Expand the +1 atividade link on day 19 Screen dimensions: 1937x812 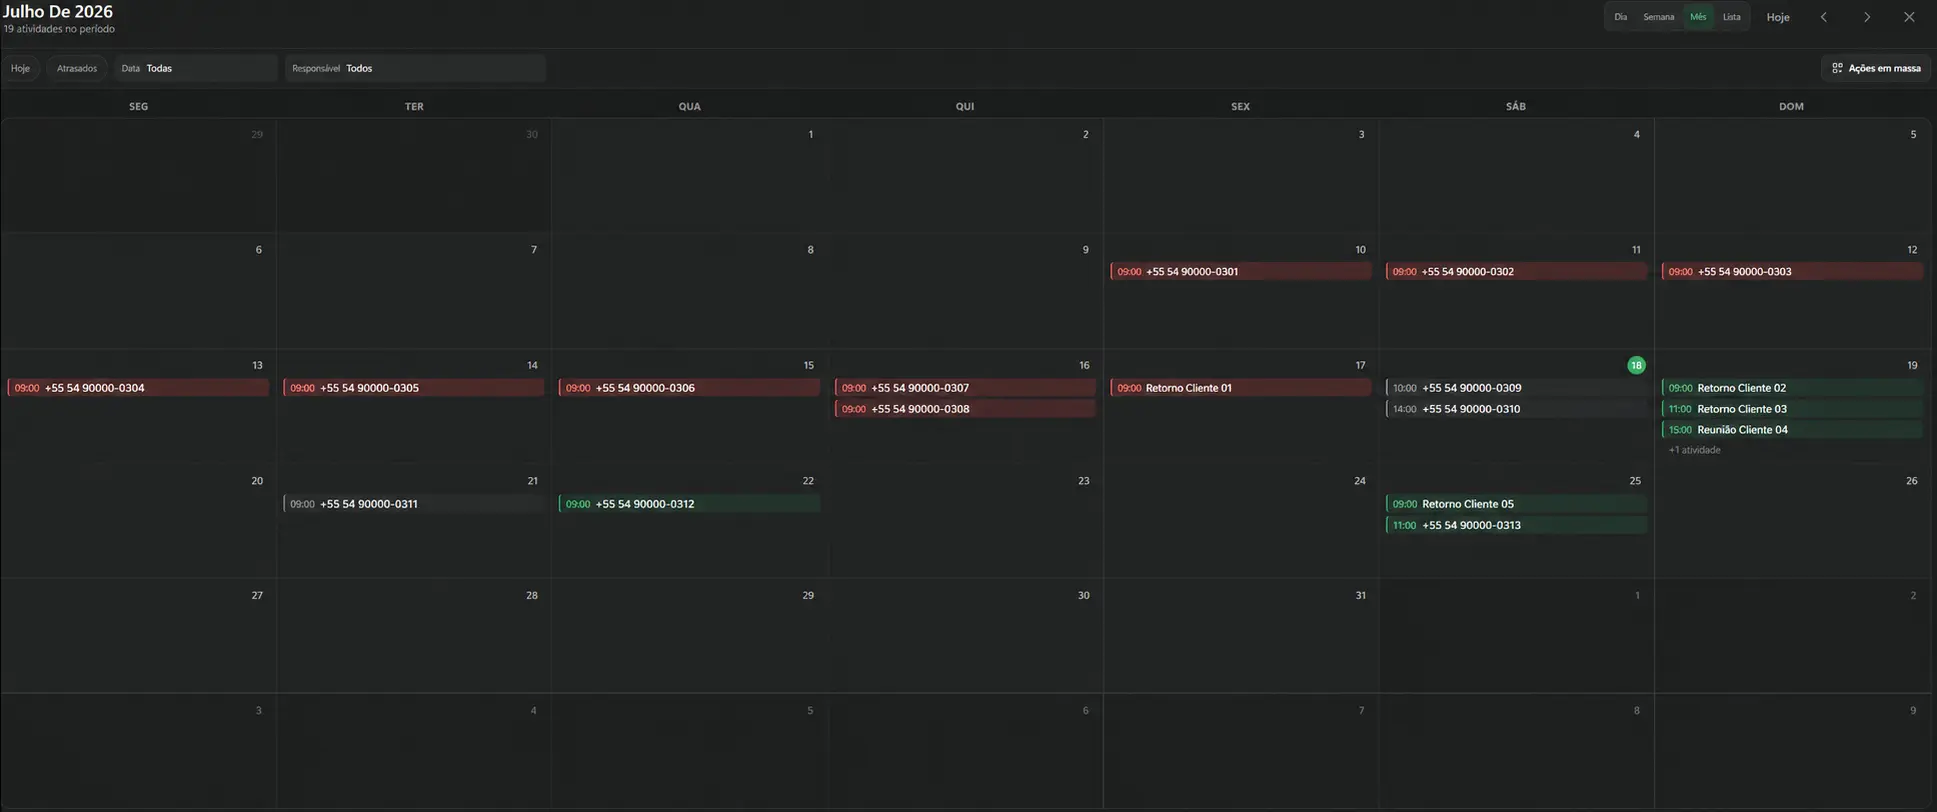coord(1694,450)
